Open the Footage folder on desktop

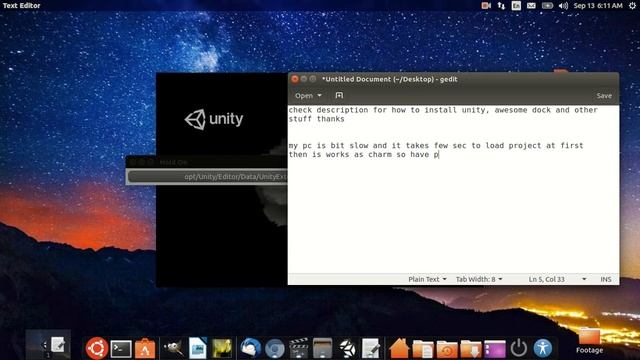589,340
